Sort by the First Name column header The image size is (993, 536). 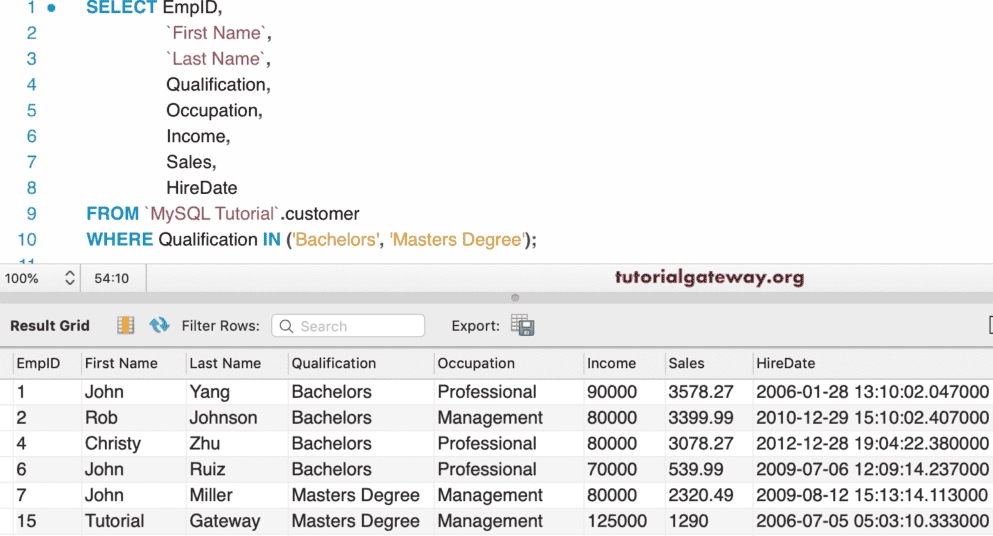tap(121, 363)
